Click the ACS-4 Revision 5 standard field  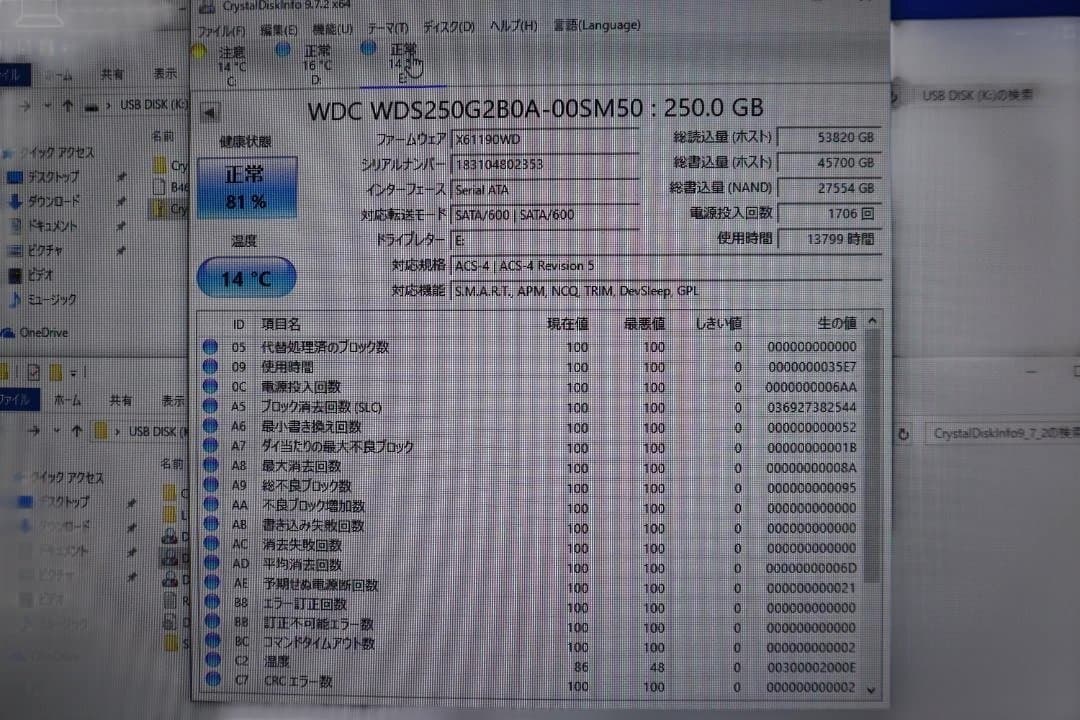point(665,265)
